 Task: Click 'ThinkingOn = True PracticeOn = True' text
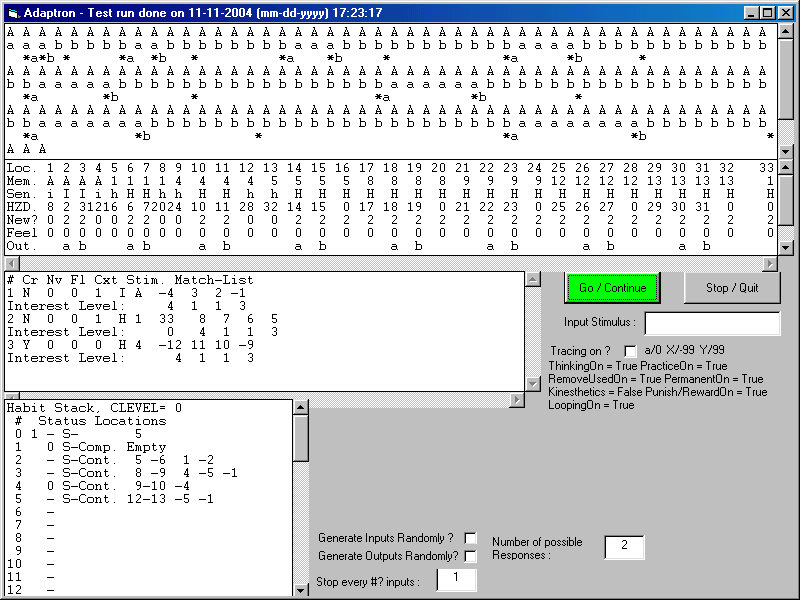[x=638, y=366]
